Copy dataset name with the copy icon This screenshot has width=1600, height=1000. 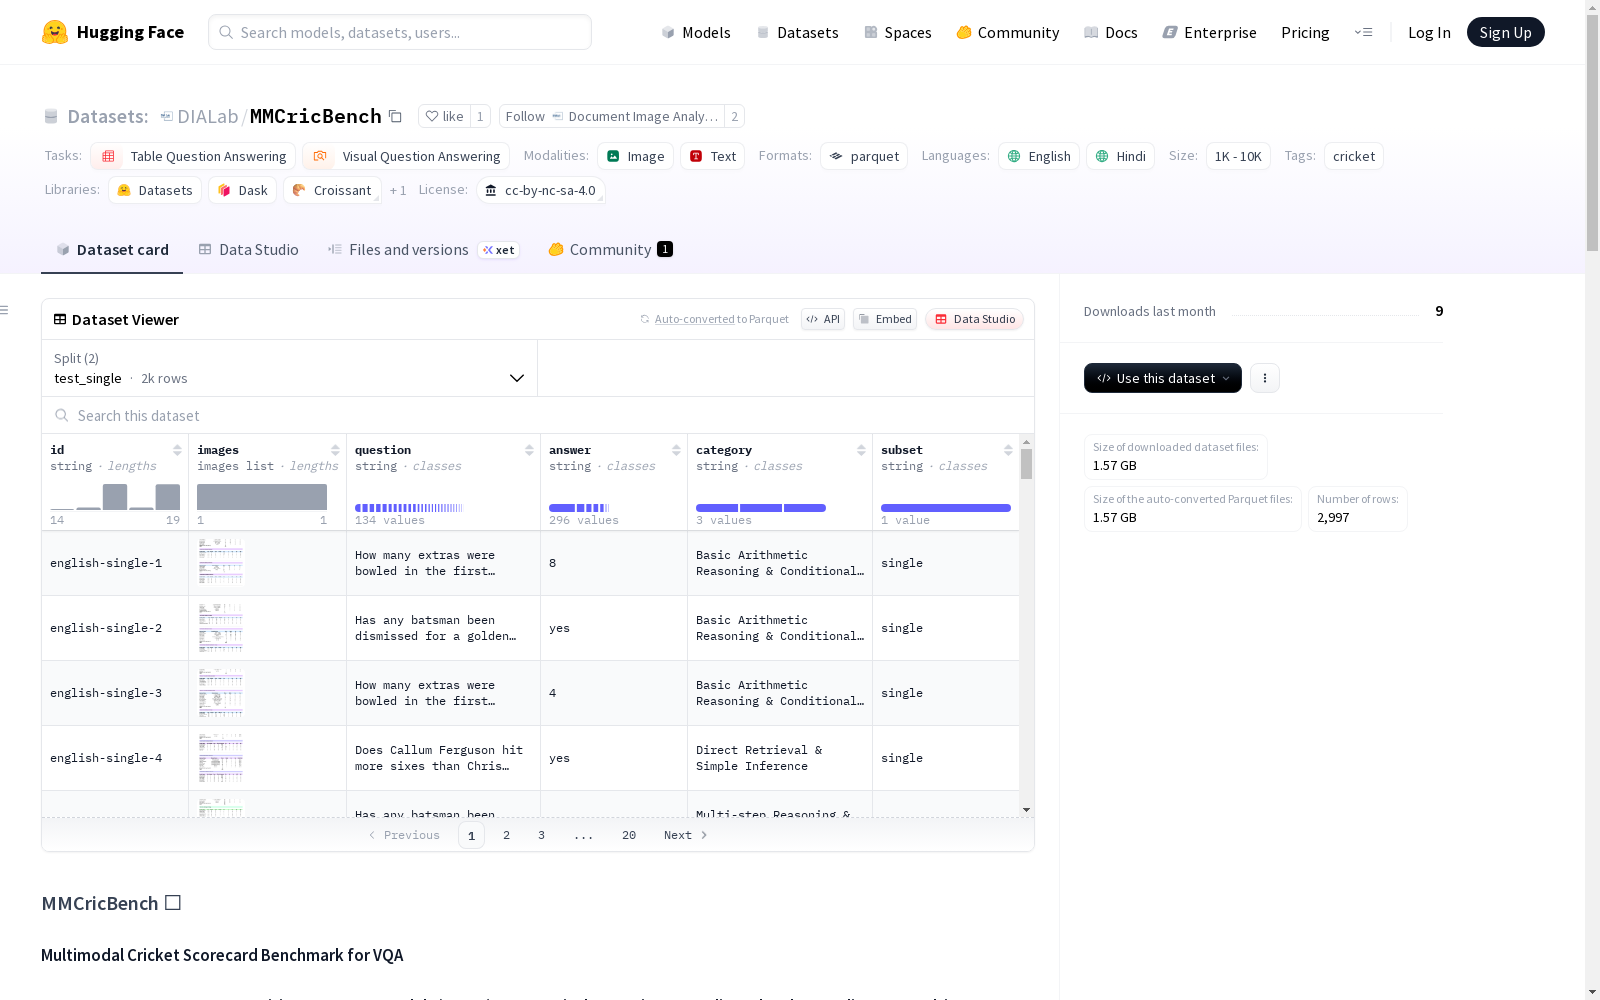[x=395, y=116]
